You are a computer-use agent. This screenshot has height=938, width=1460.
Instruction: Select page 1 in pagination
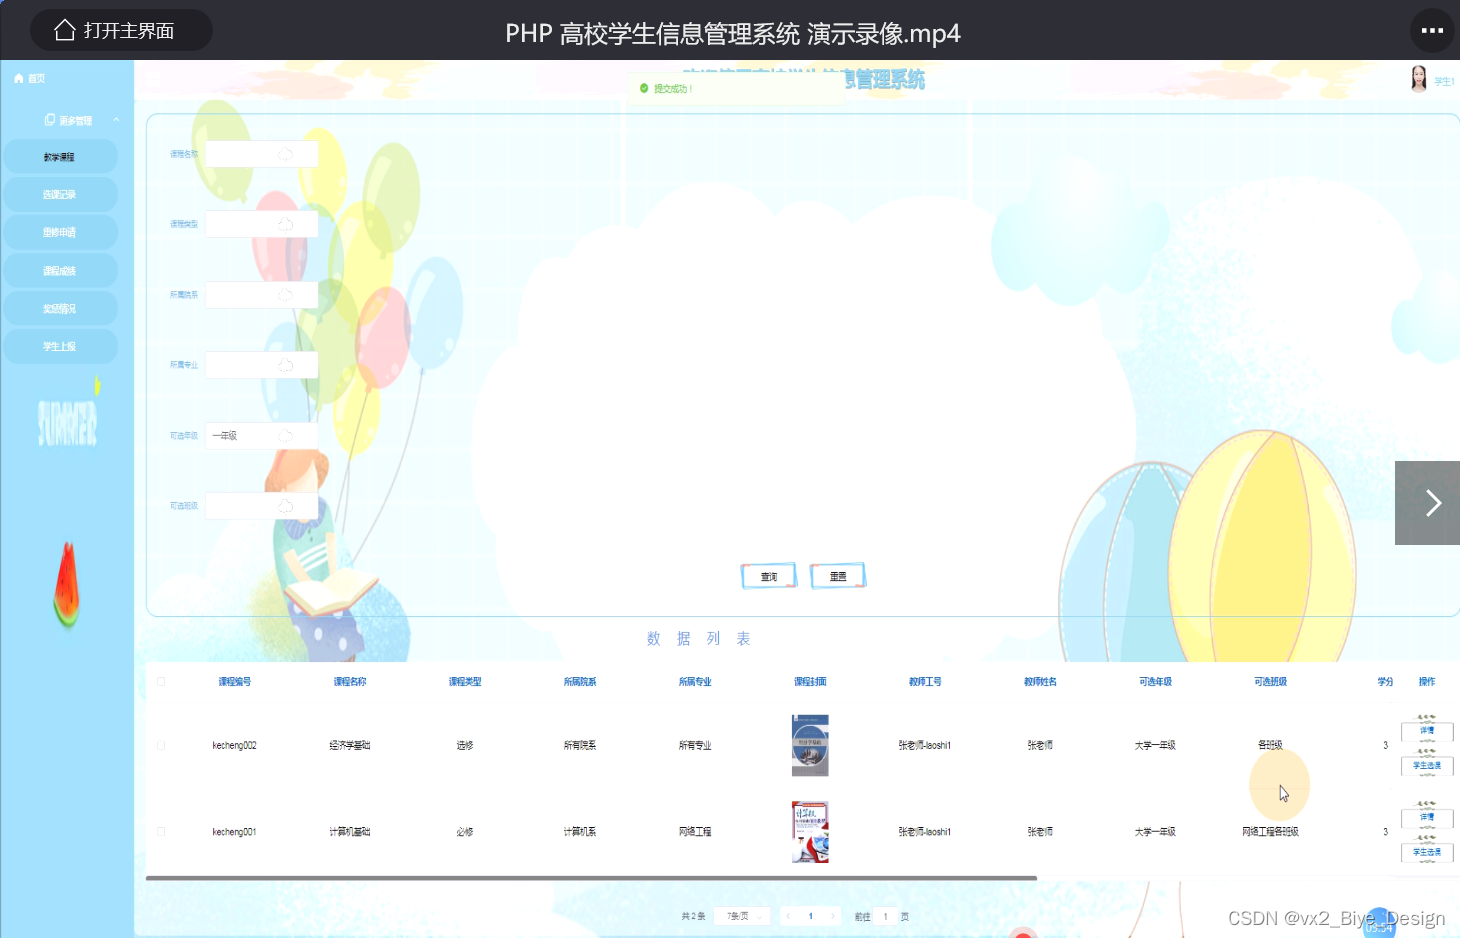(810, 916)
